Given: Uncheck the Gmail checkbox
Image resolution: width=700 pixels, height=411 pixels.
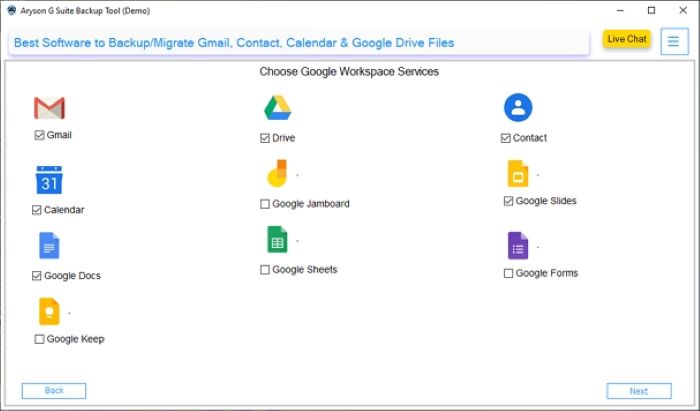Looking at the screenshot, I should pos(39,135).
